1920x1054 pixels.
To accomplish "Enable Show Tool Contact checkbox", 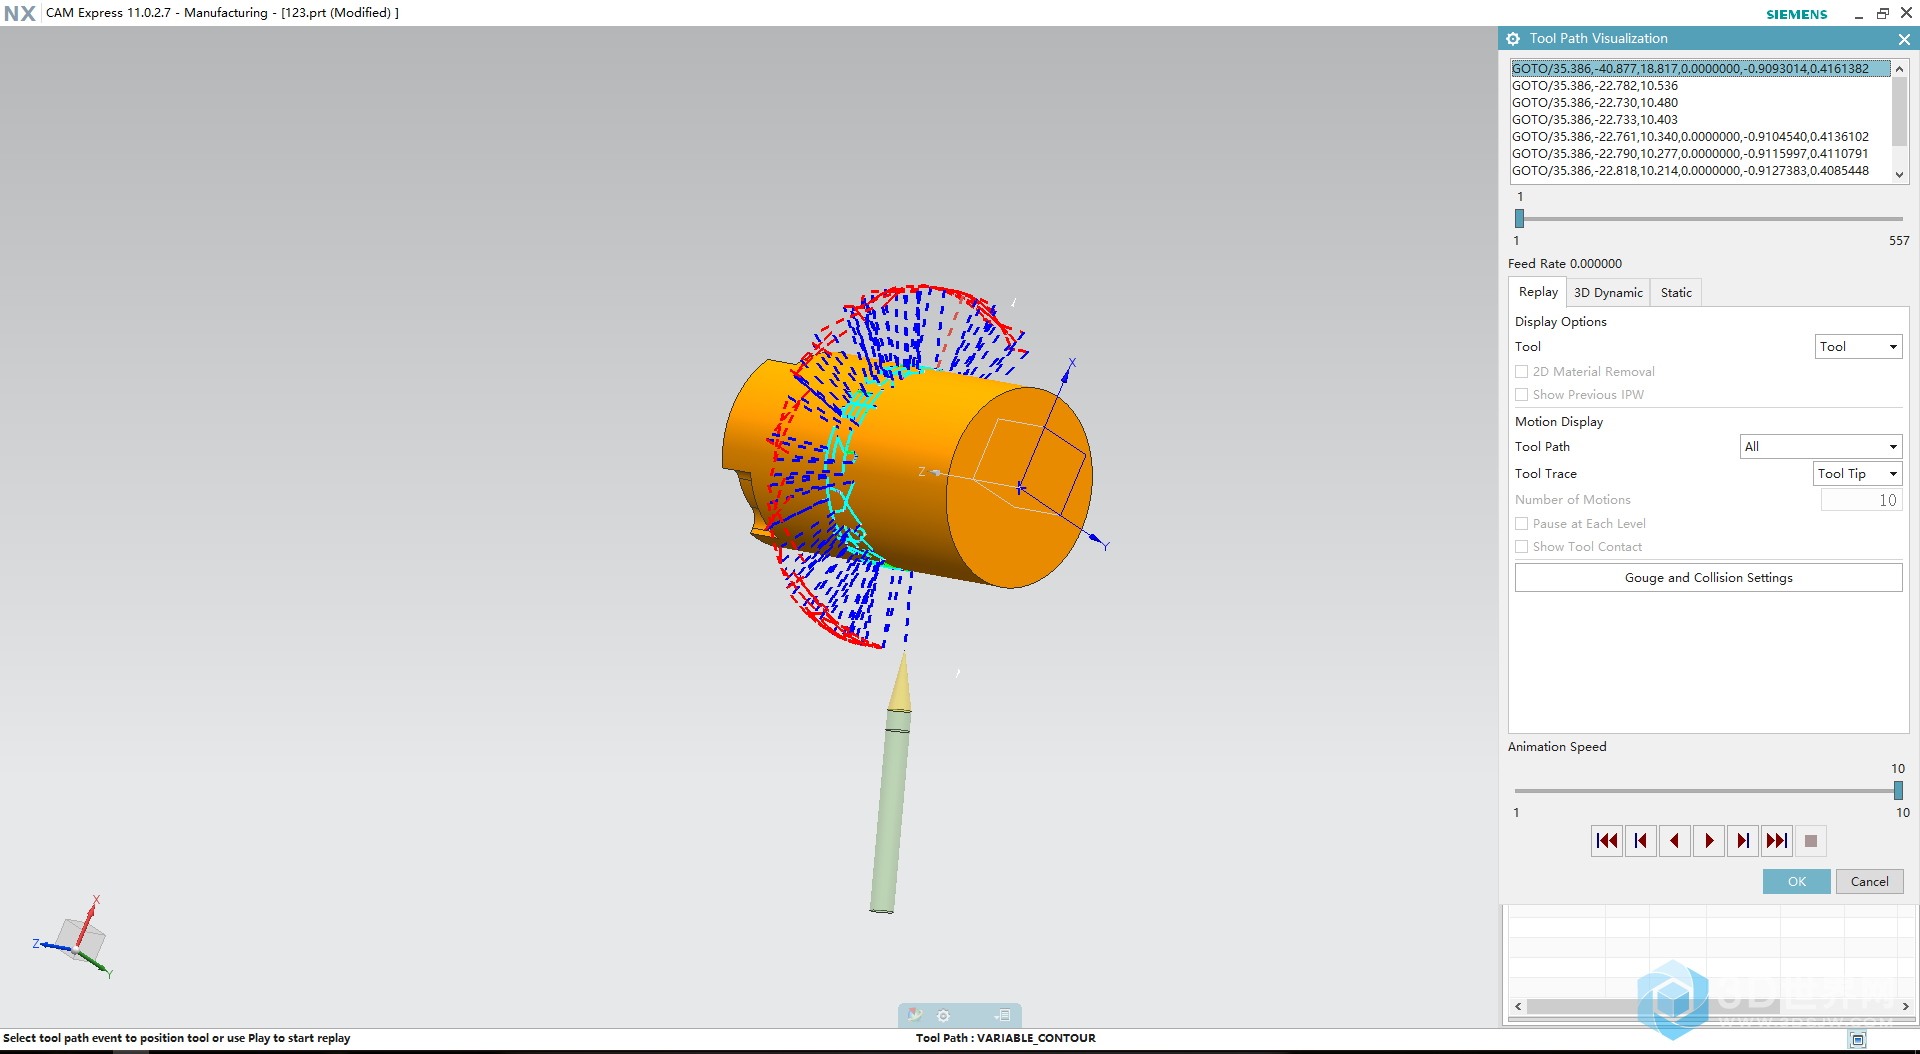I will [1522, 547].
